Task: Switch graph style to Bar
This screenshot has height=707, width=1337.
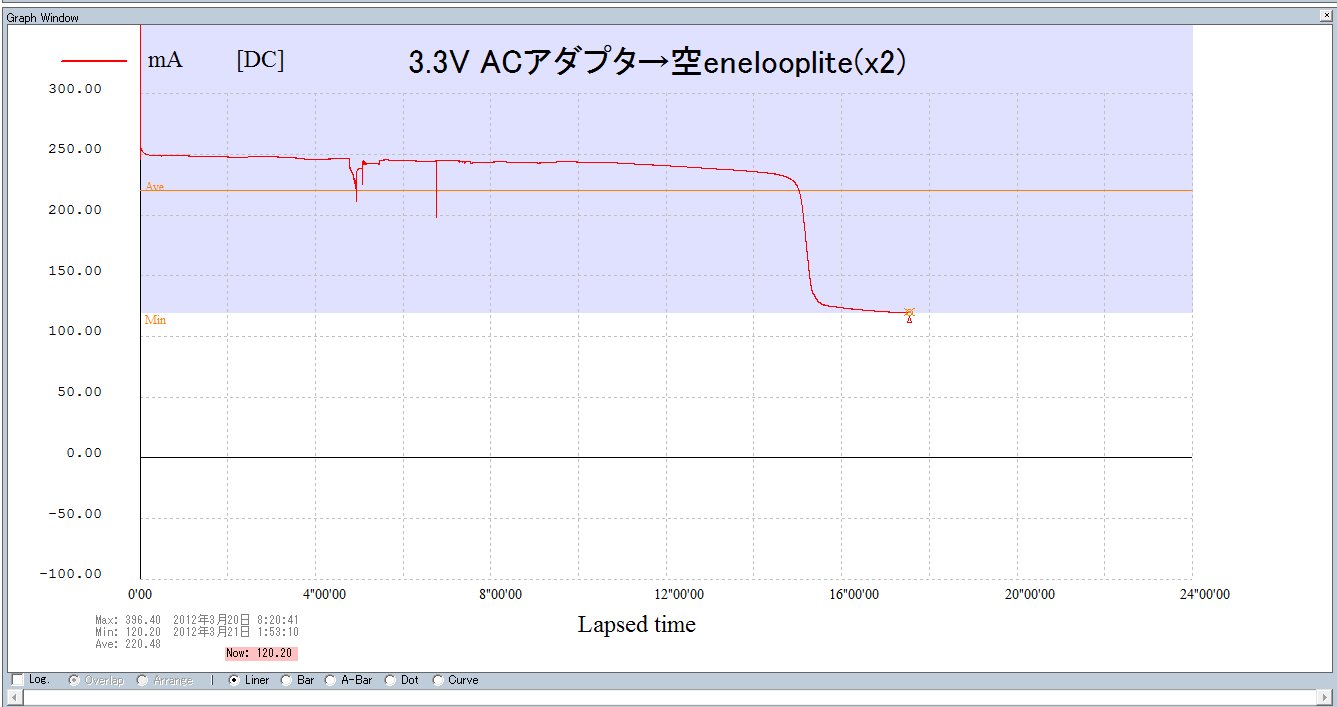Action: [x=287, y=680]
